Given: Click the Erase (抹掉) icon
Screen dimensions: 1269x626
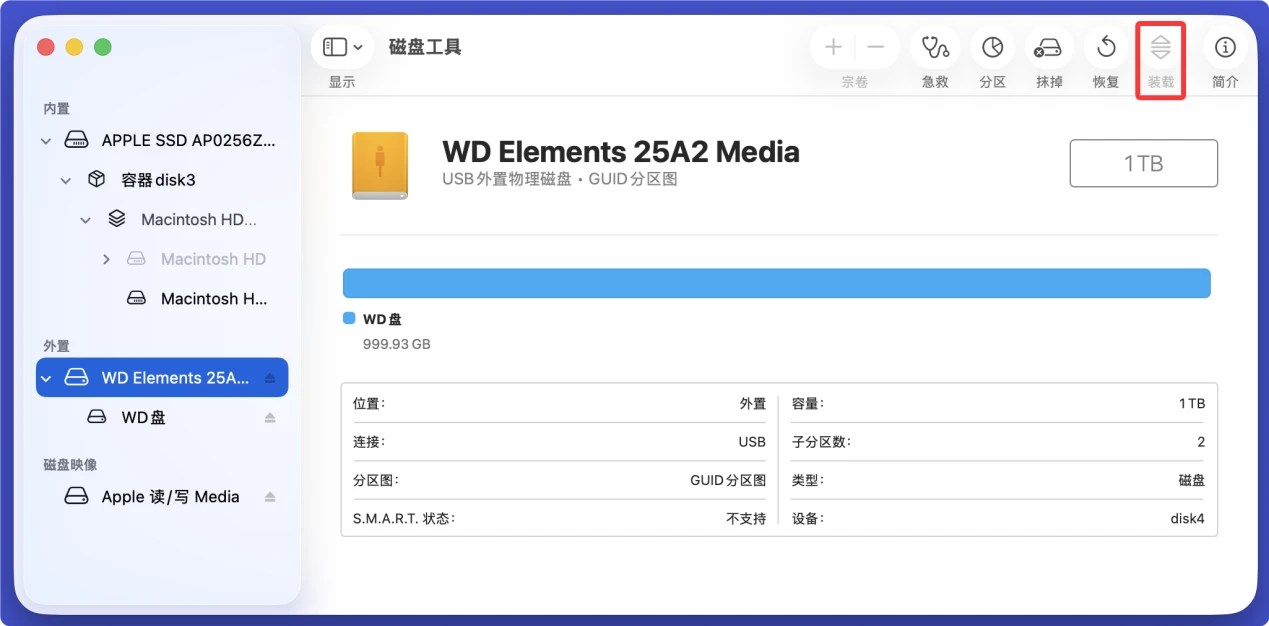Looking at the screenshot, I should click(x=1049, y=47).
